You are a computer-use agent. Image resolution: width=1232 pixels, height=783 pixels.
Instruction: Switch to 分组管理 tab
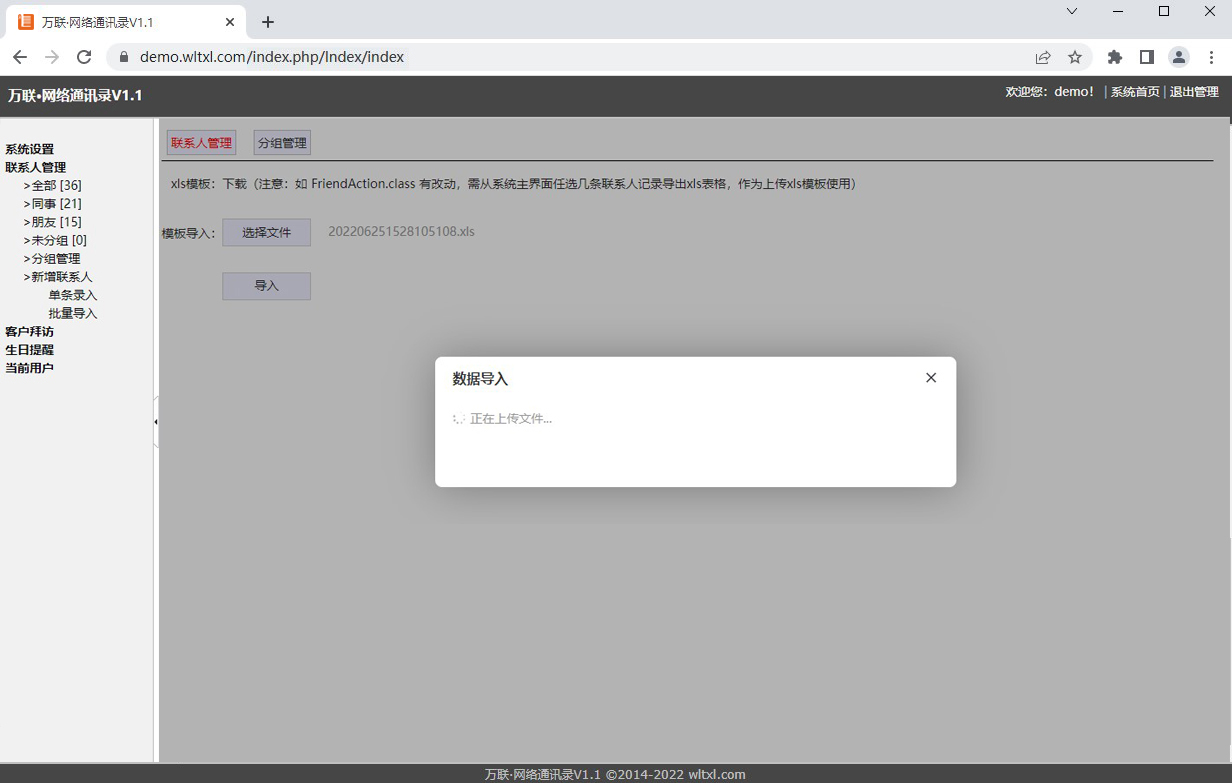tap(282, 143)
